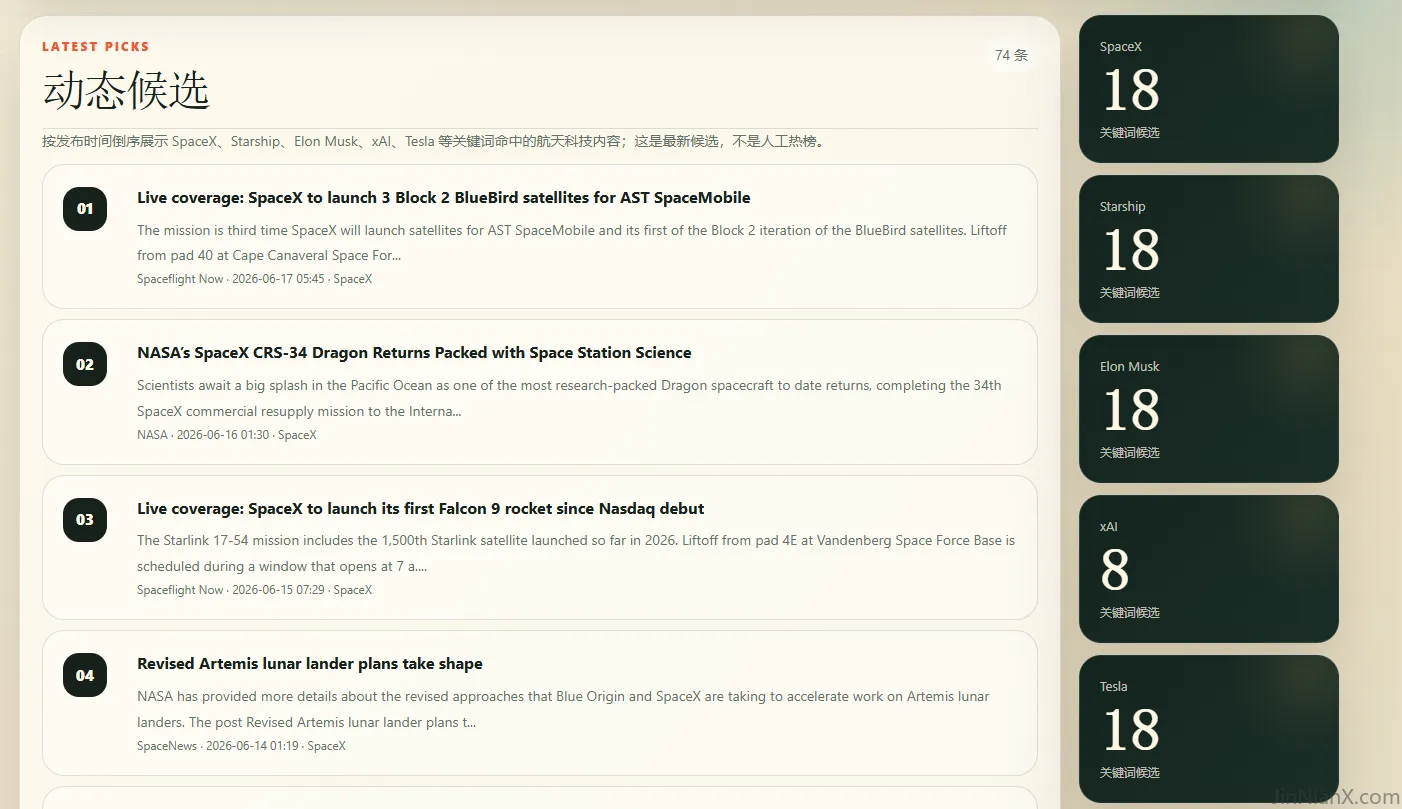Click the 01 rank badge
This screenshot has height=809, width=1402.
tap(85, 208)
